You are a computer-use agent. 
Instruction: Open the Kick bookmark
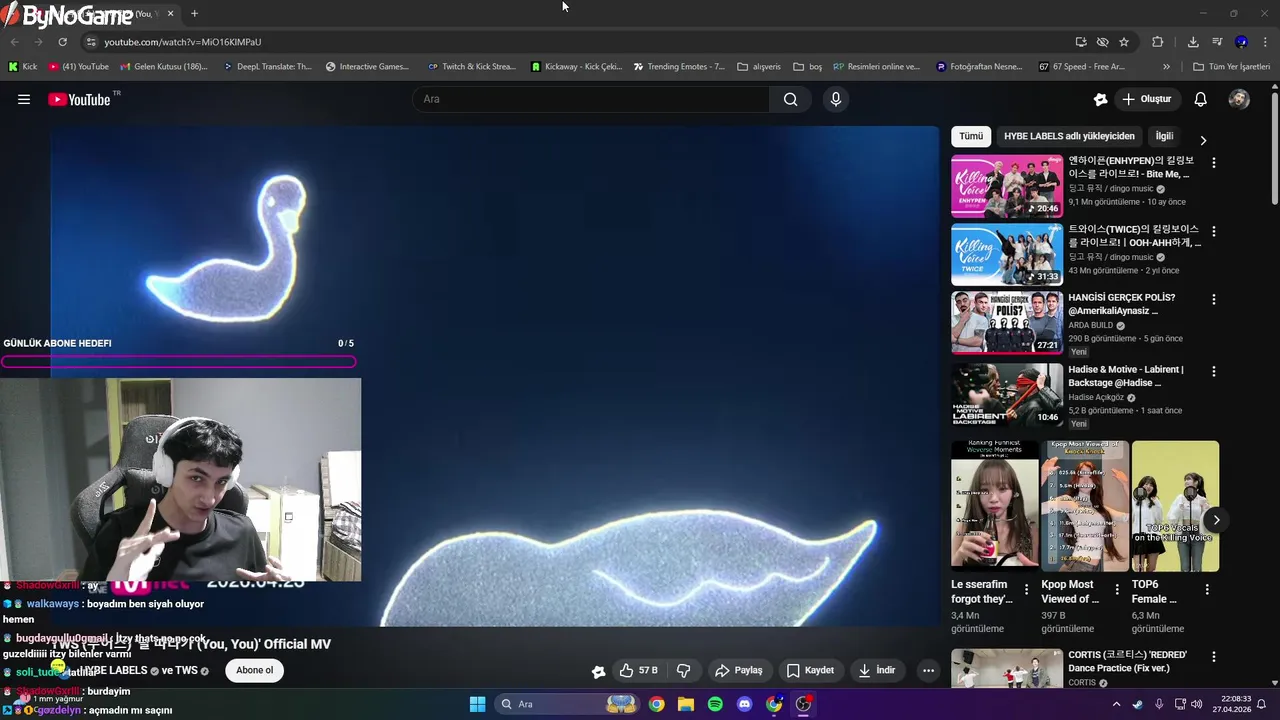point(22,67)
